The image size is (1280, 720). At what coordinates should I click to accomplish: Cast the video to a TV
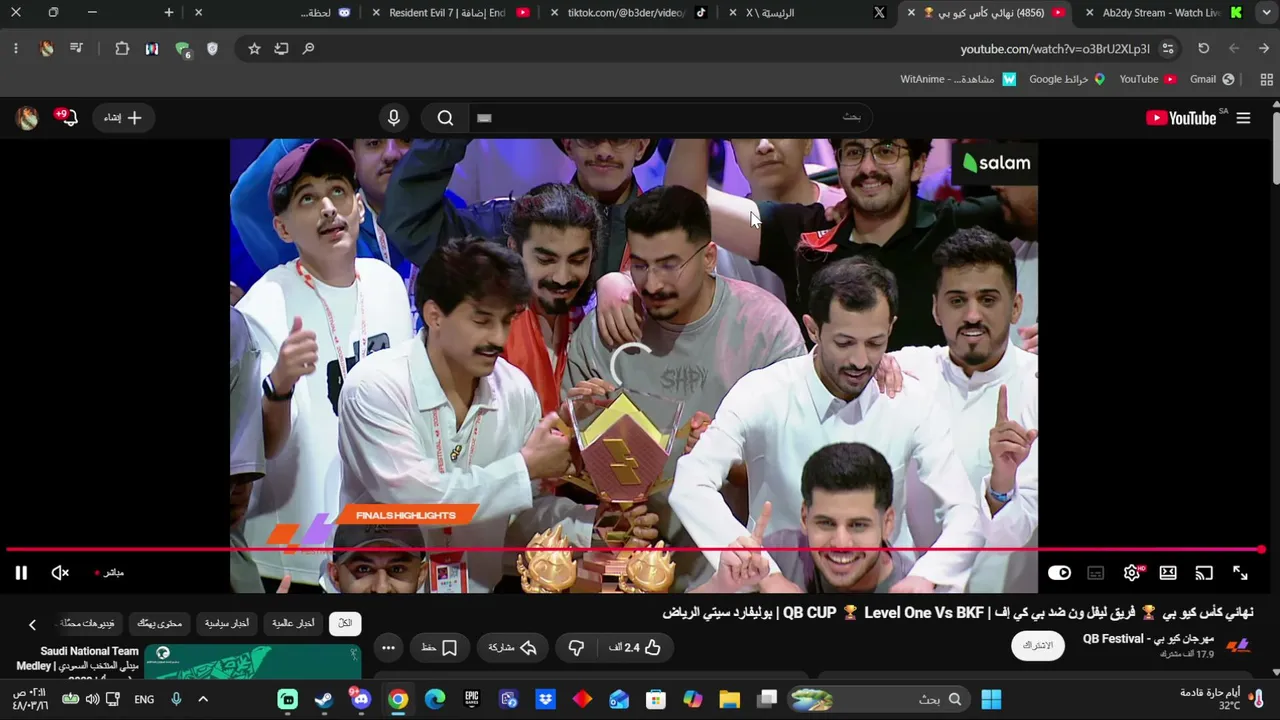[x=1204, y=573]
